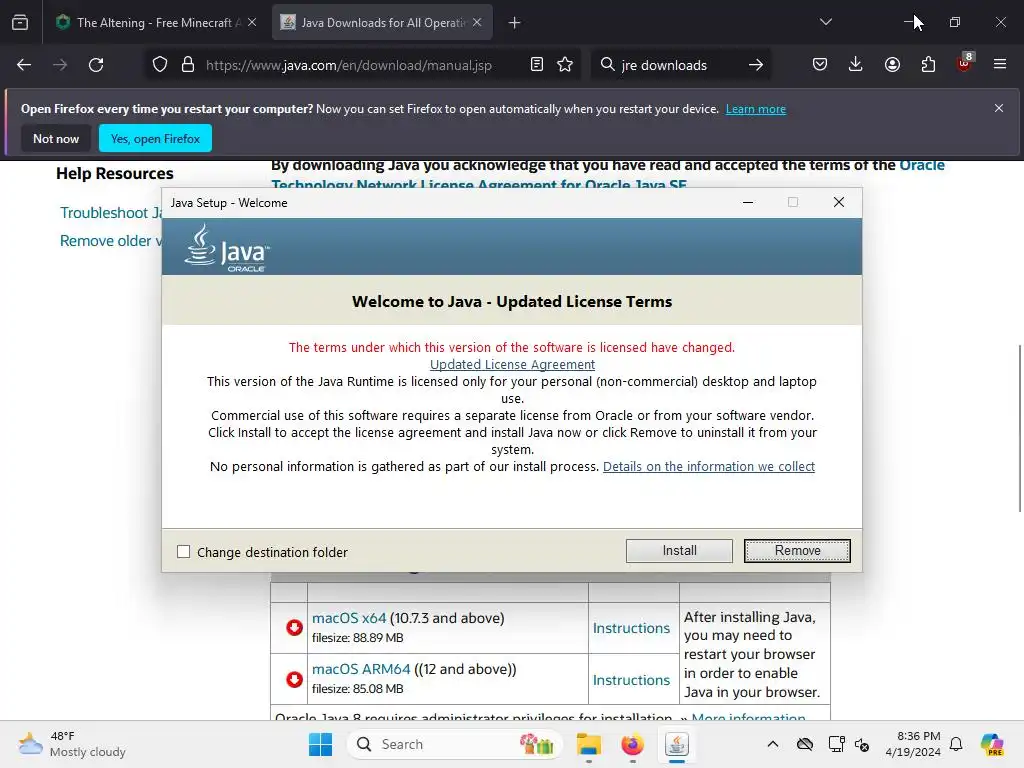Open Updated License Agreement link
This screenshot has width=1024, height=768.
point(512,364)
